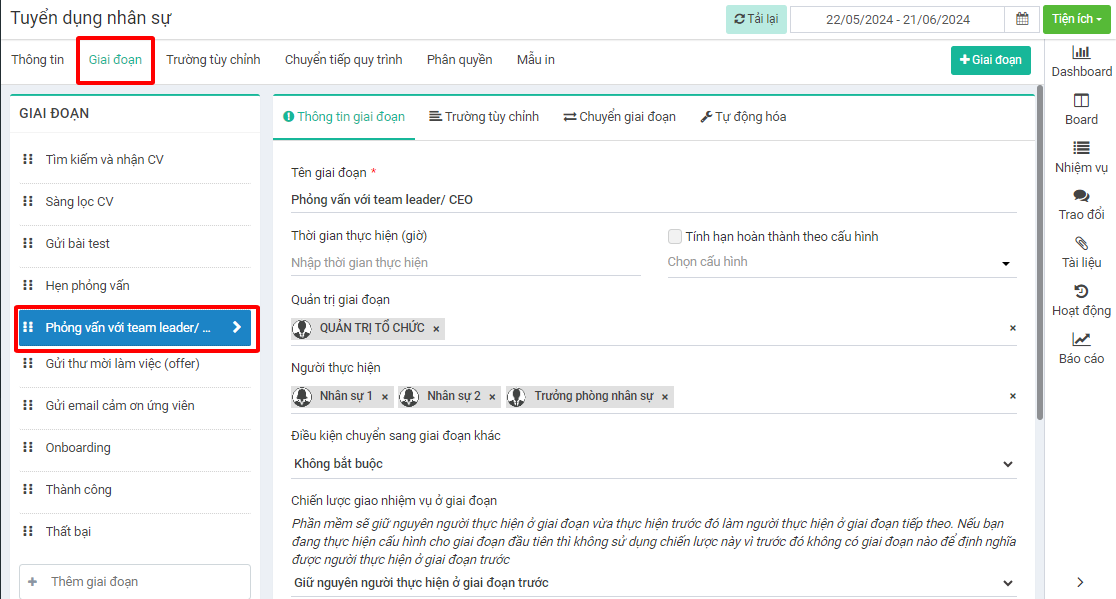Open the Trao đổi chat icon
The height and width of the screenshot is (599, 1116).
tap(1081, 196)
